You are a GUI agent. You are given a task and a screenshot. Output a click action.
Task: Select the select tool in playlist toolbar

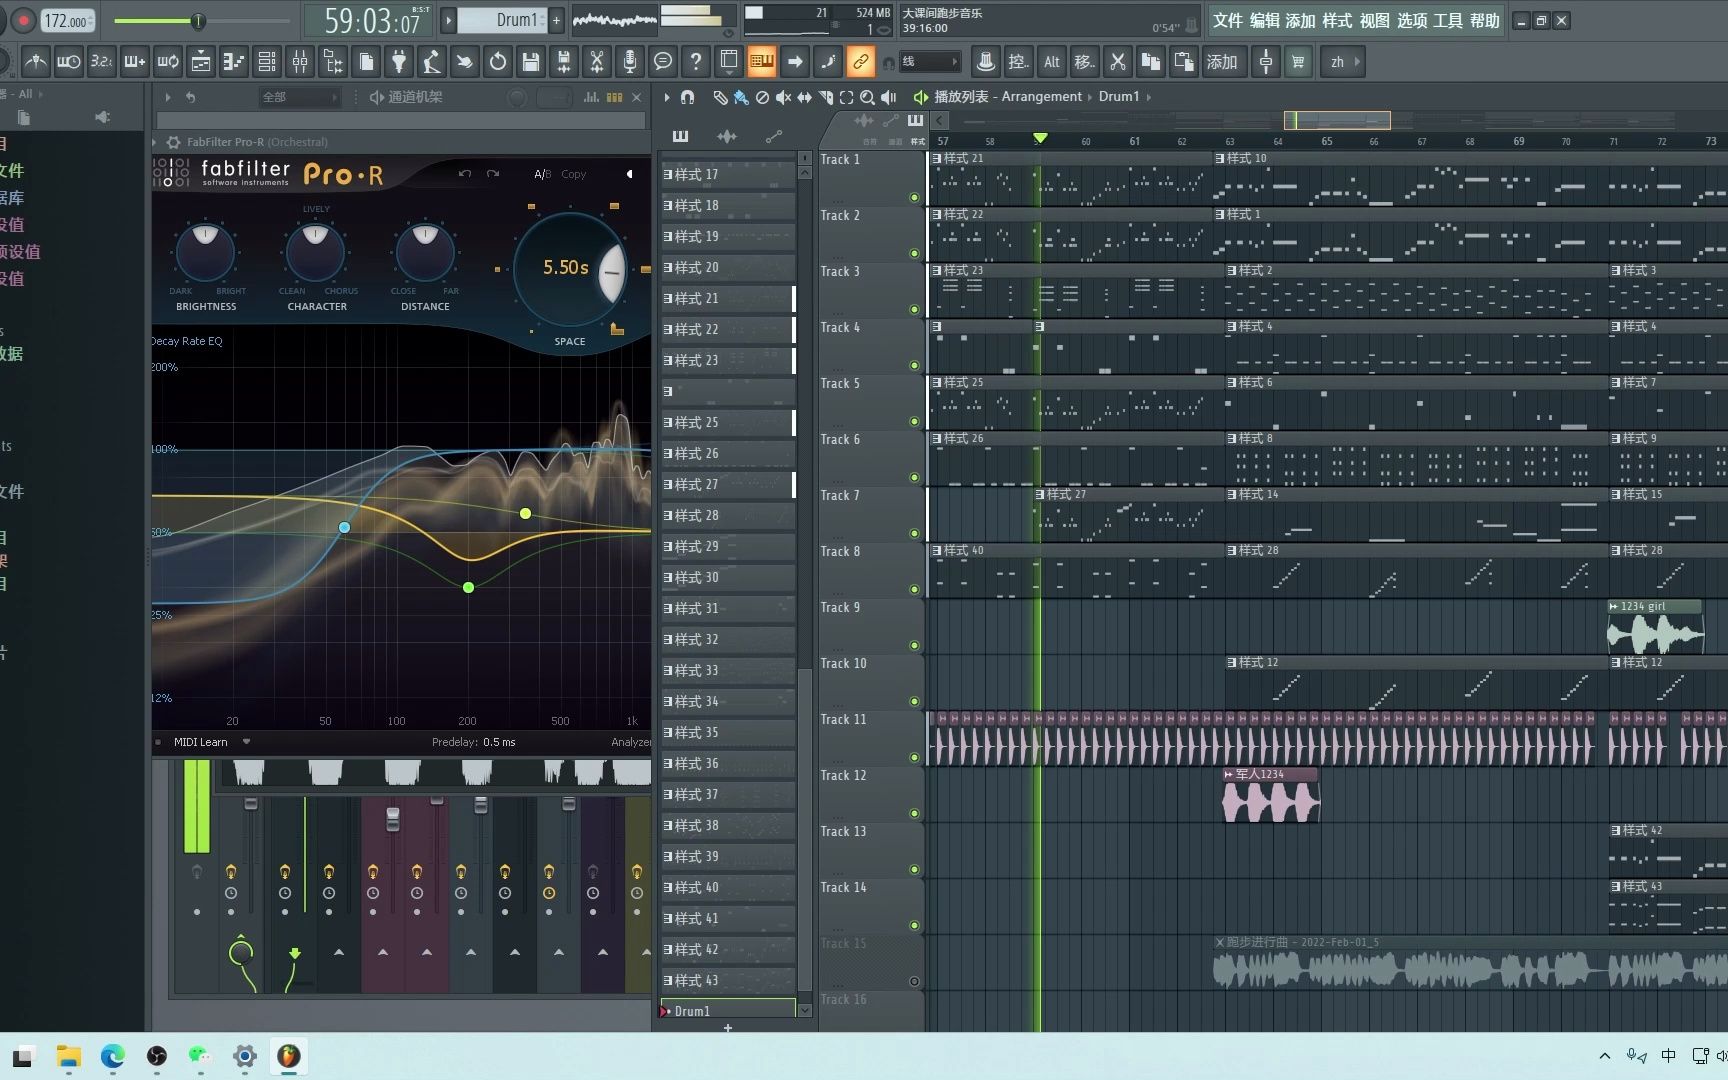846,97
